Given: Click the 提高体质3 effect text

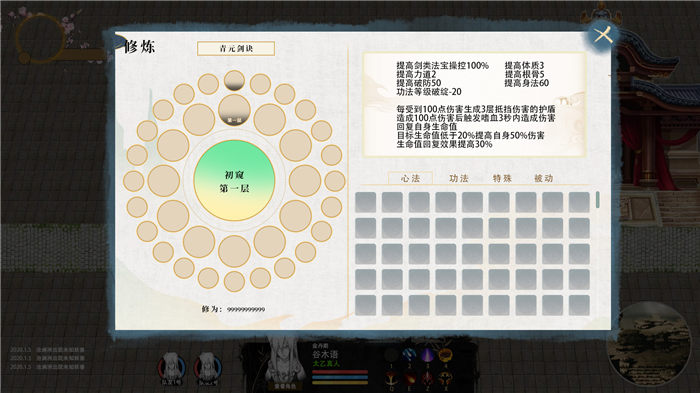Looking at the screenshot, I should tap(525, 66).
